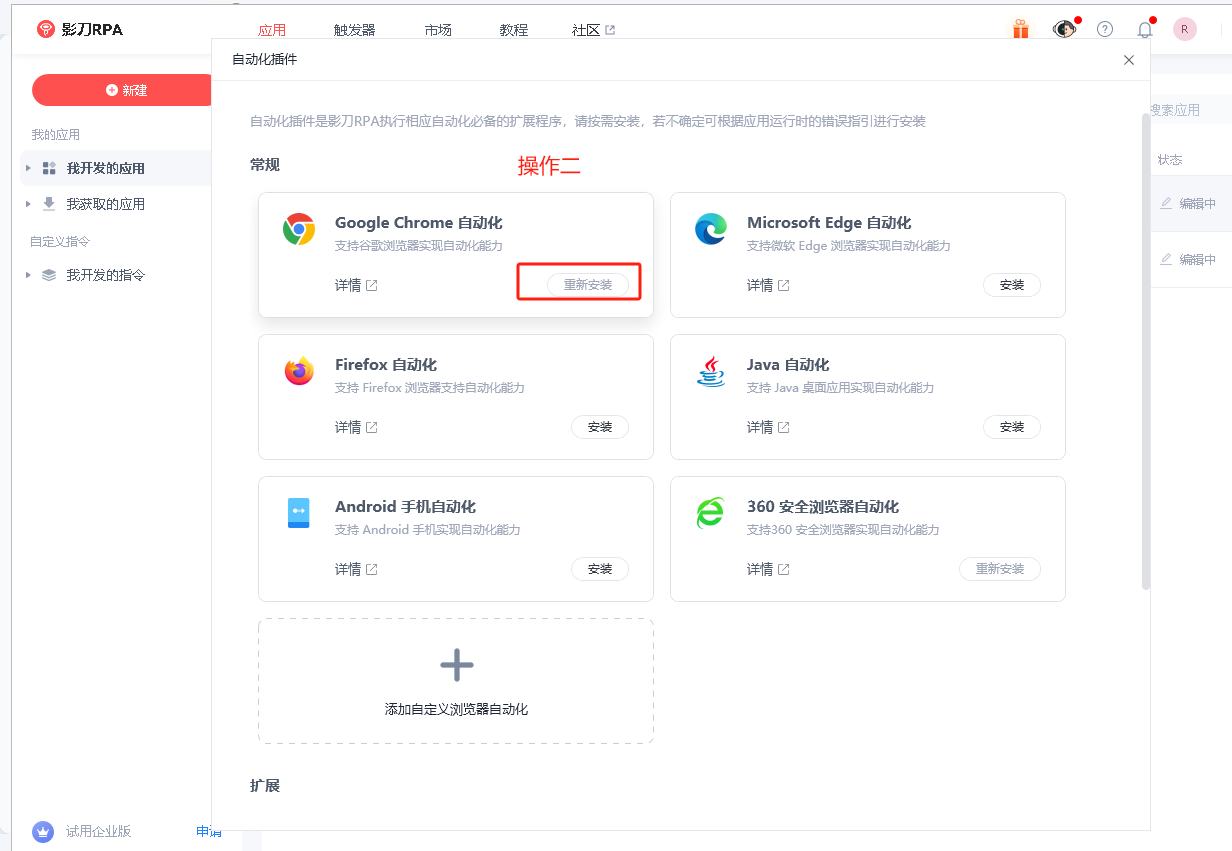The width and height of the screenshot is (1232, 851).
Task: Click the 影刀RPA logo icon
Action: pos(46,29)
